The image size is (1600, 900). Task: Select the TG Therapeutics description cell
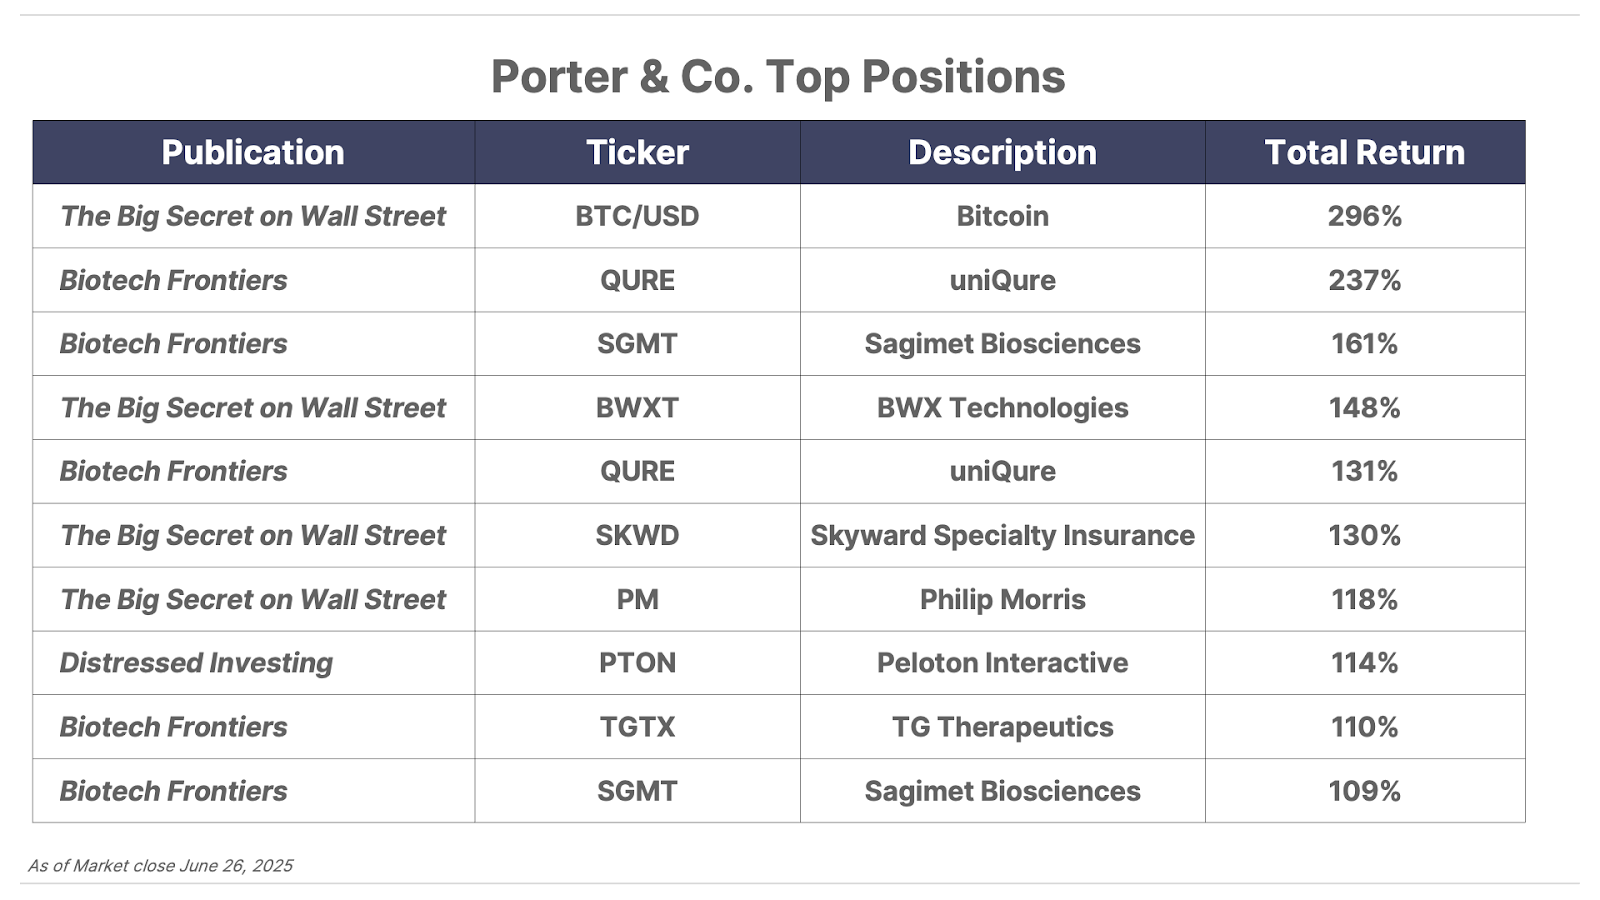tap(1002, 727)
